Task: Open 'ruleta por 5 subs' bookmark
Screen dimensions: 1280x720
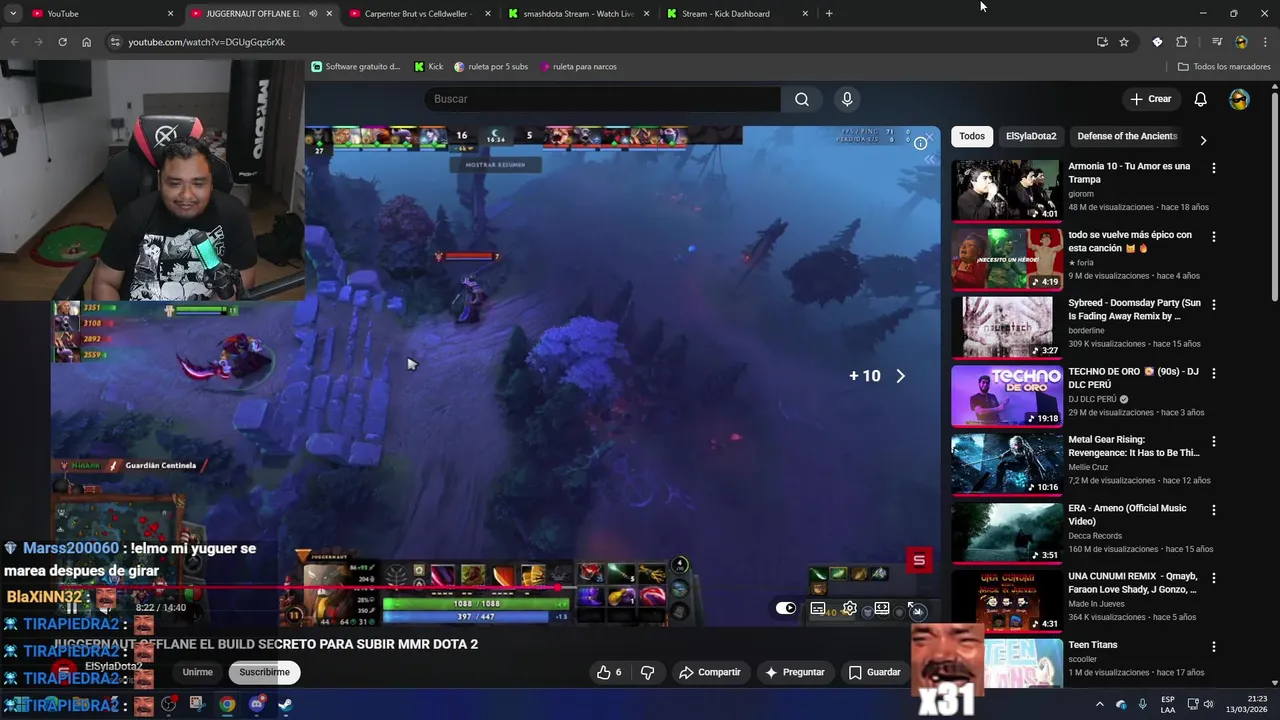Action: pos(491,67)
